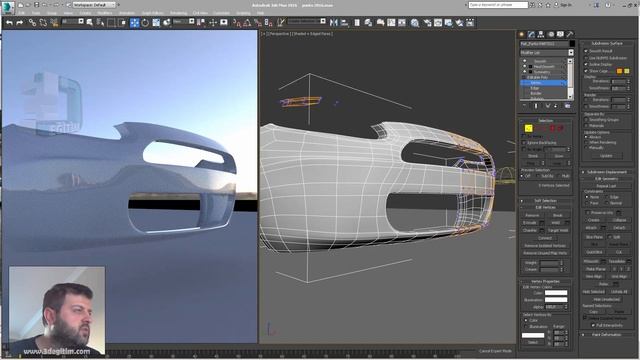Select the When Rendering update option
This screenshot has height=360, width=640.
pos(586,142)
